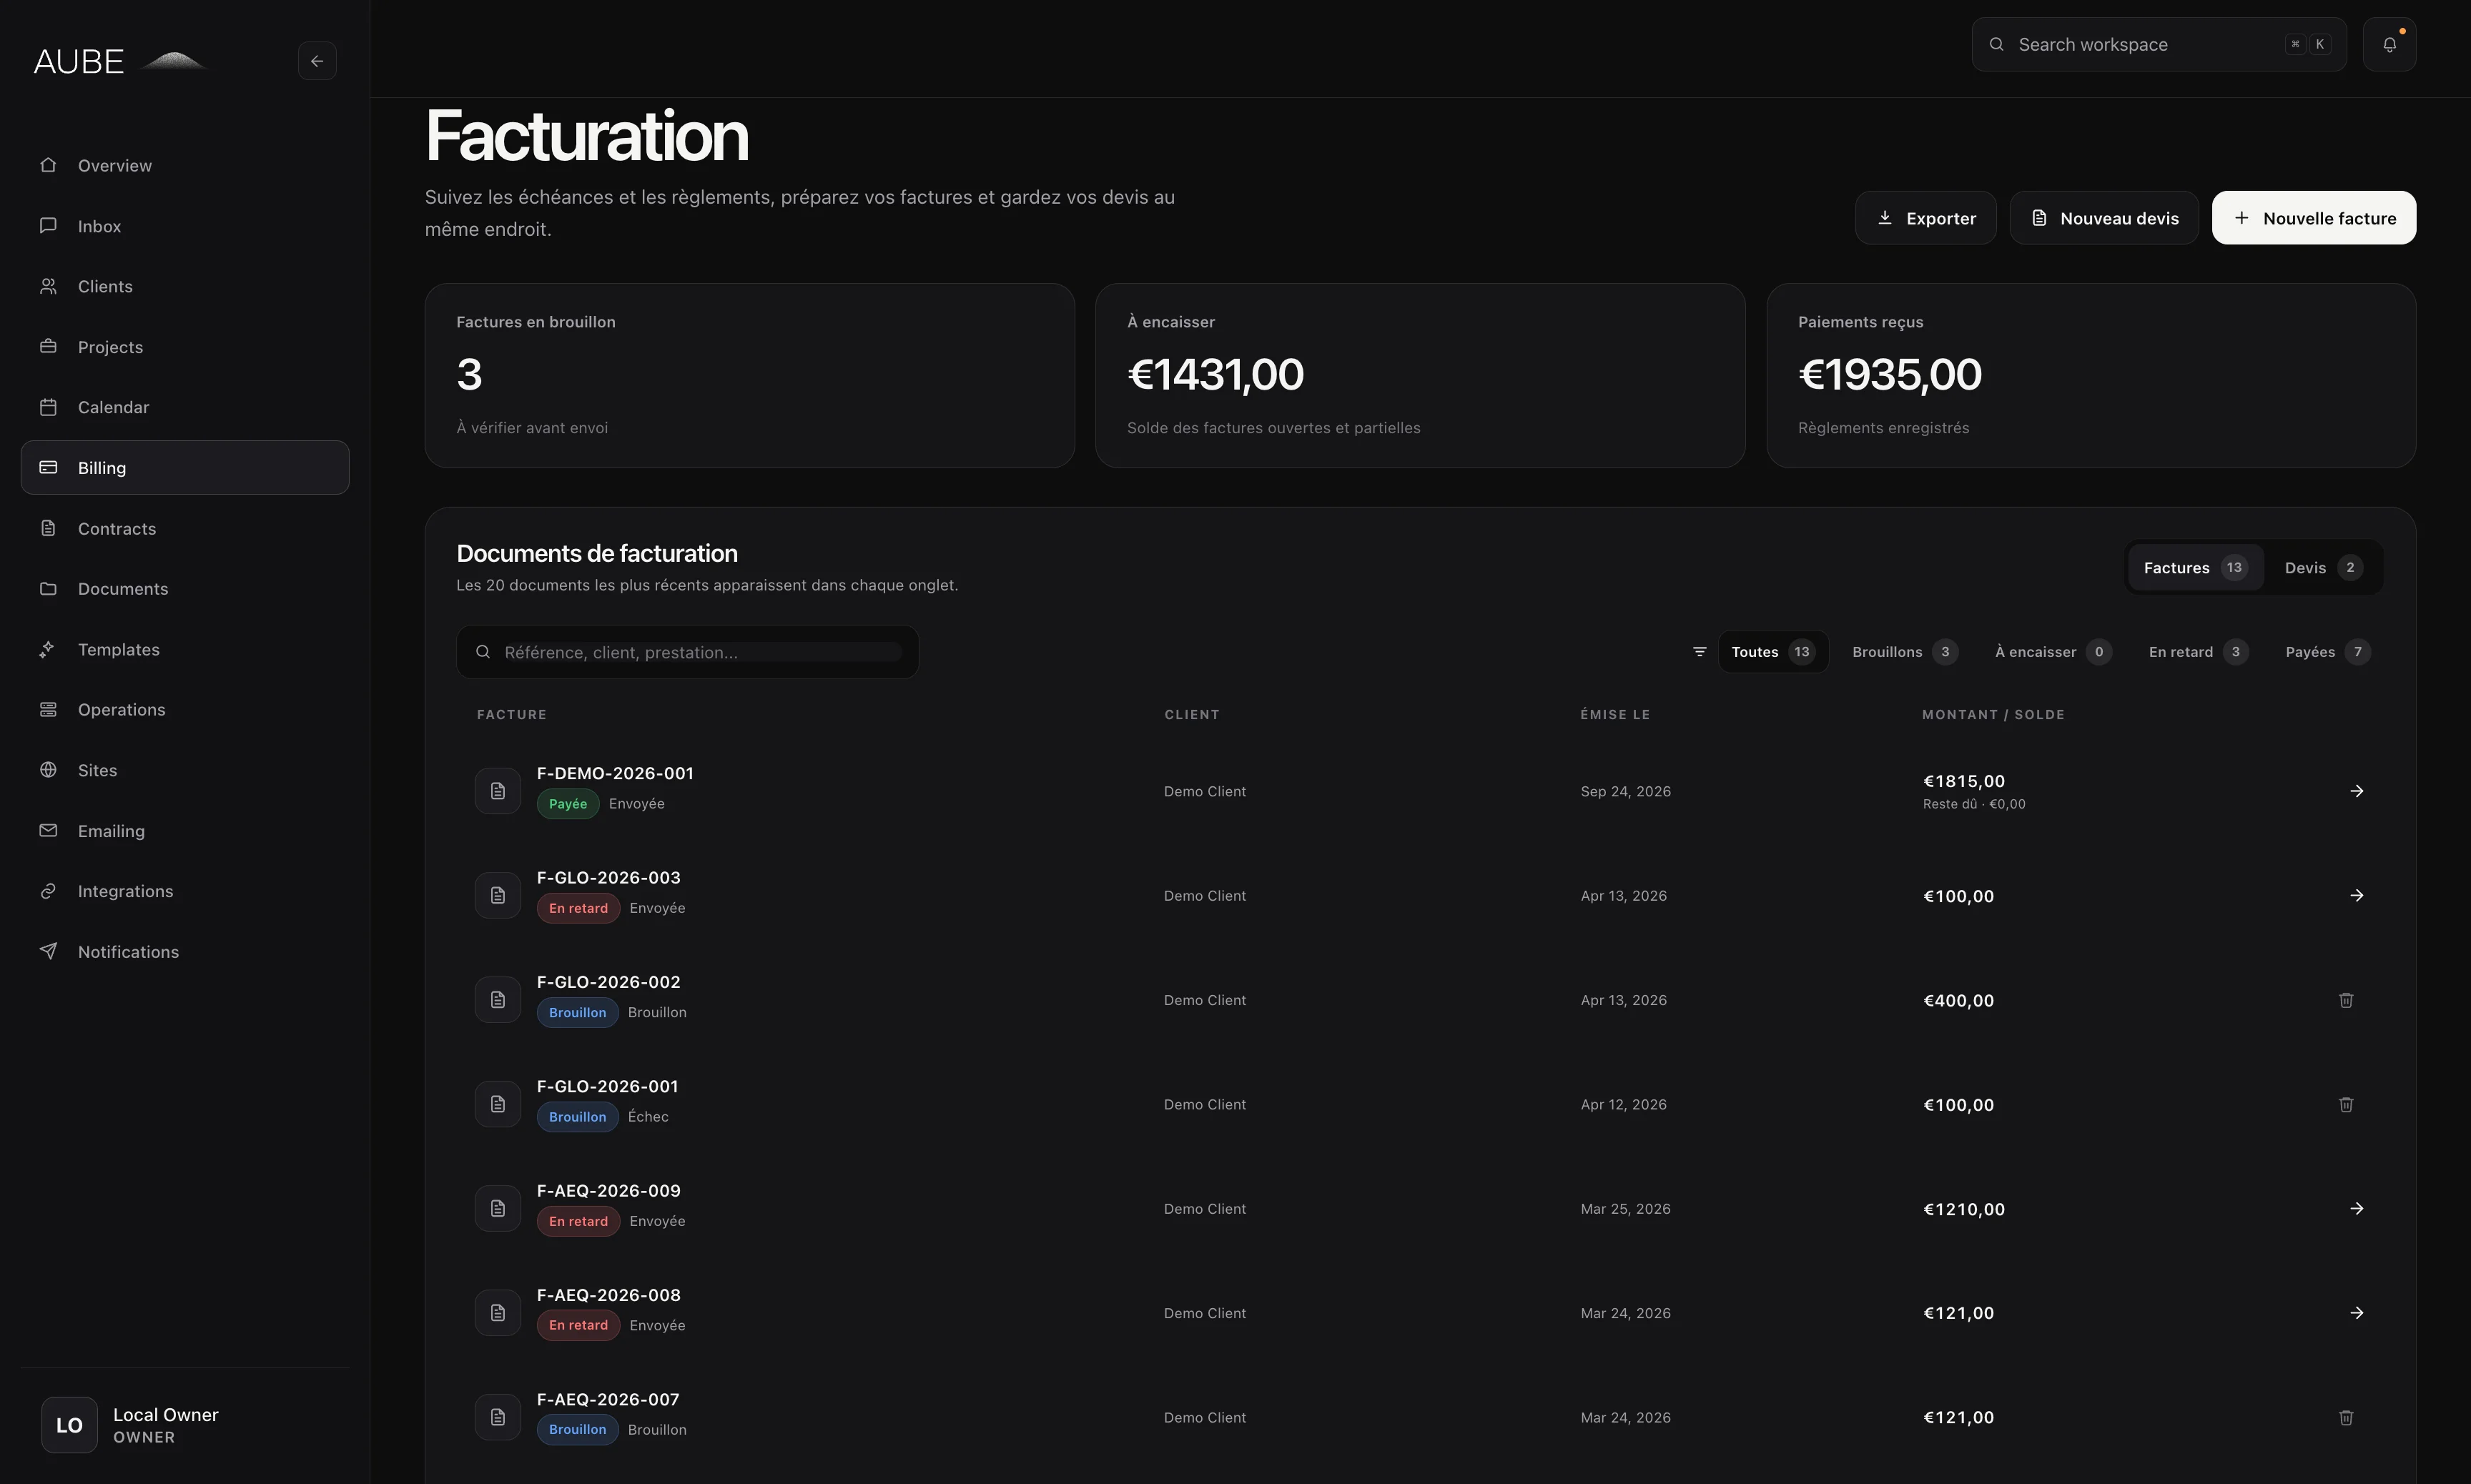Image resolution: width=2471 pixels, height=1484 pixels.
Task: Switch to the Devis tab
Action: pyautogui.click(x=2323, y=568)
